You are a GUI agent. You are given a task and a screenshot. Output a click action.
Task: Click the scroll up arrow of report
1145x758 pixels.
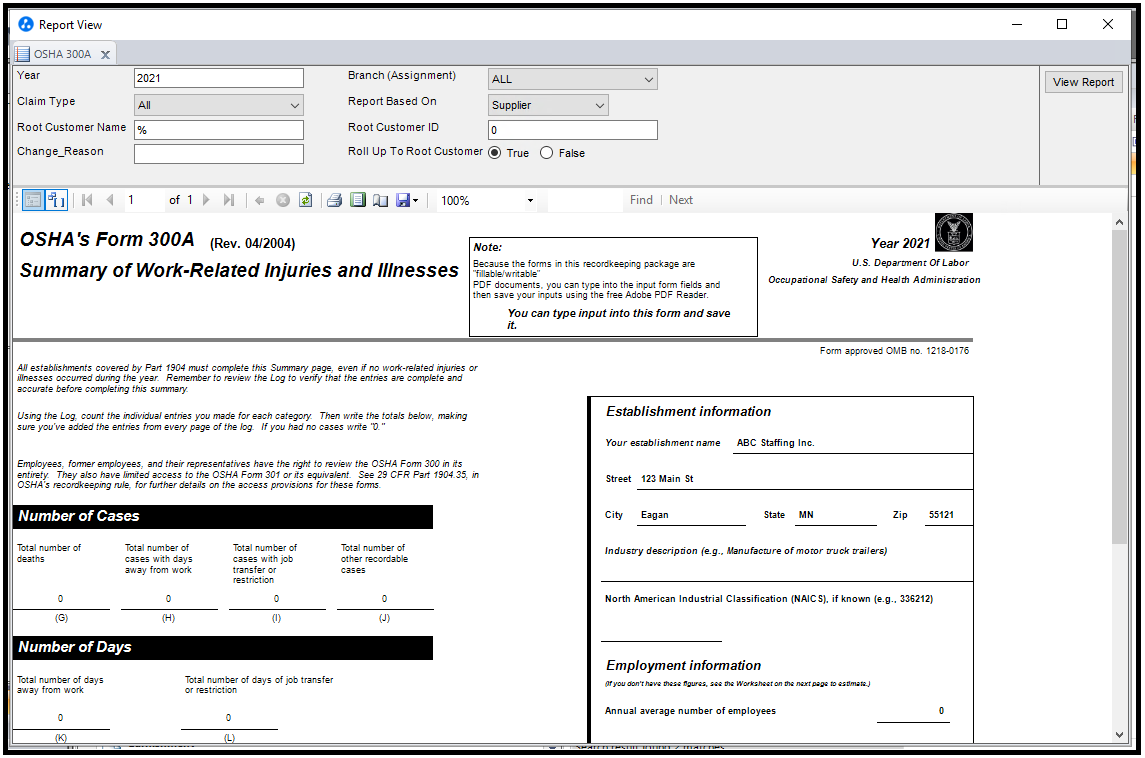coord(1119,221)
